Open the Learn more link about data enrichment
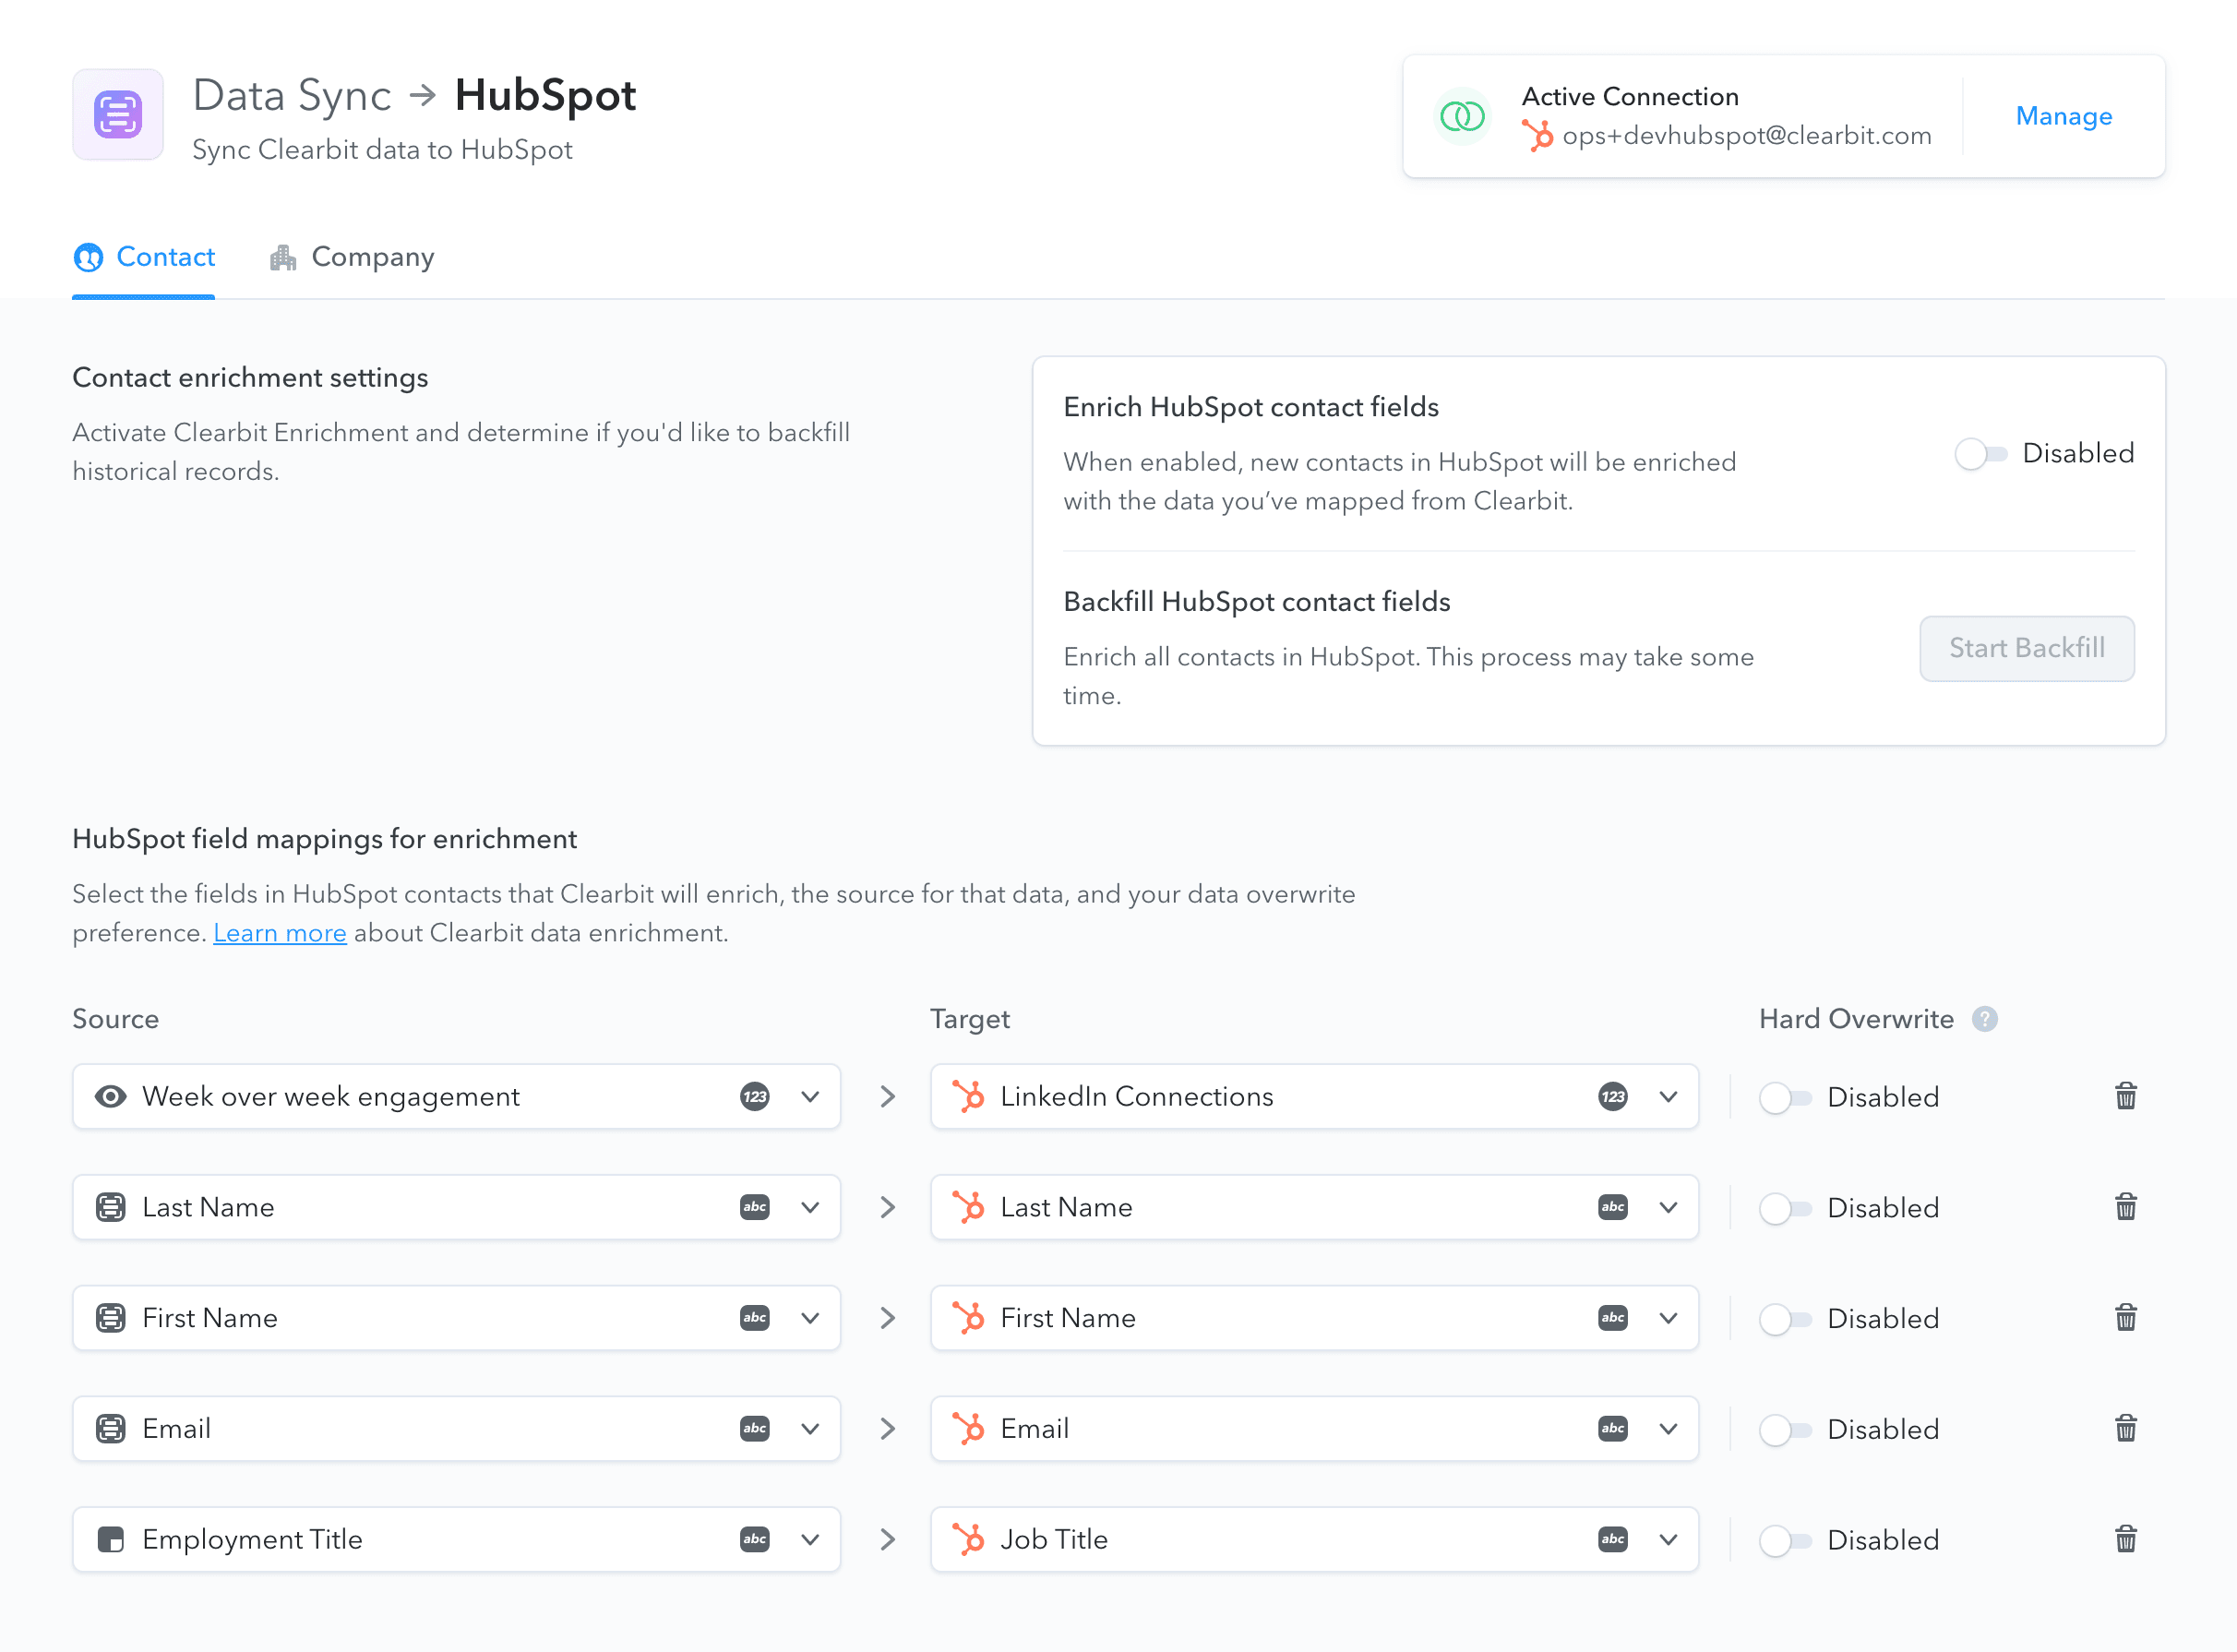 [280, 932]
